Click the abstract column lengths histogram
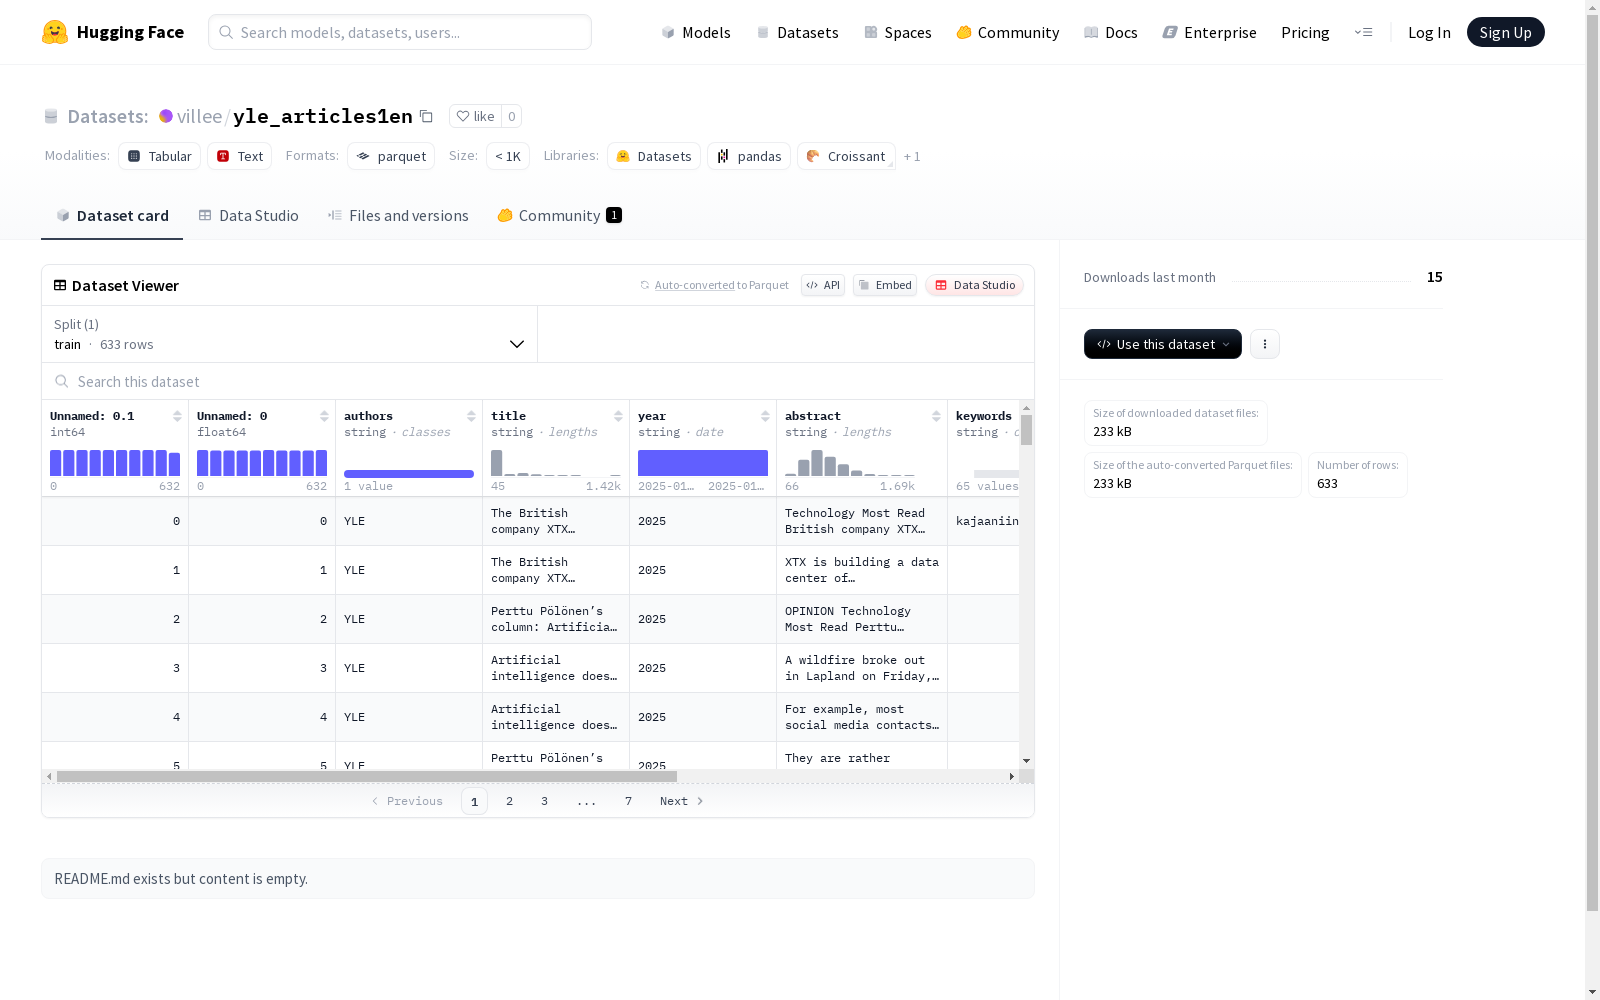The width and height of the screenshot is (1600, 1000). 850,463
